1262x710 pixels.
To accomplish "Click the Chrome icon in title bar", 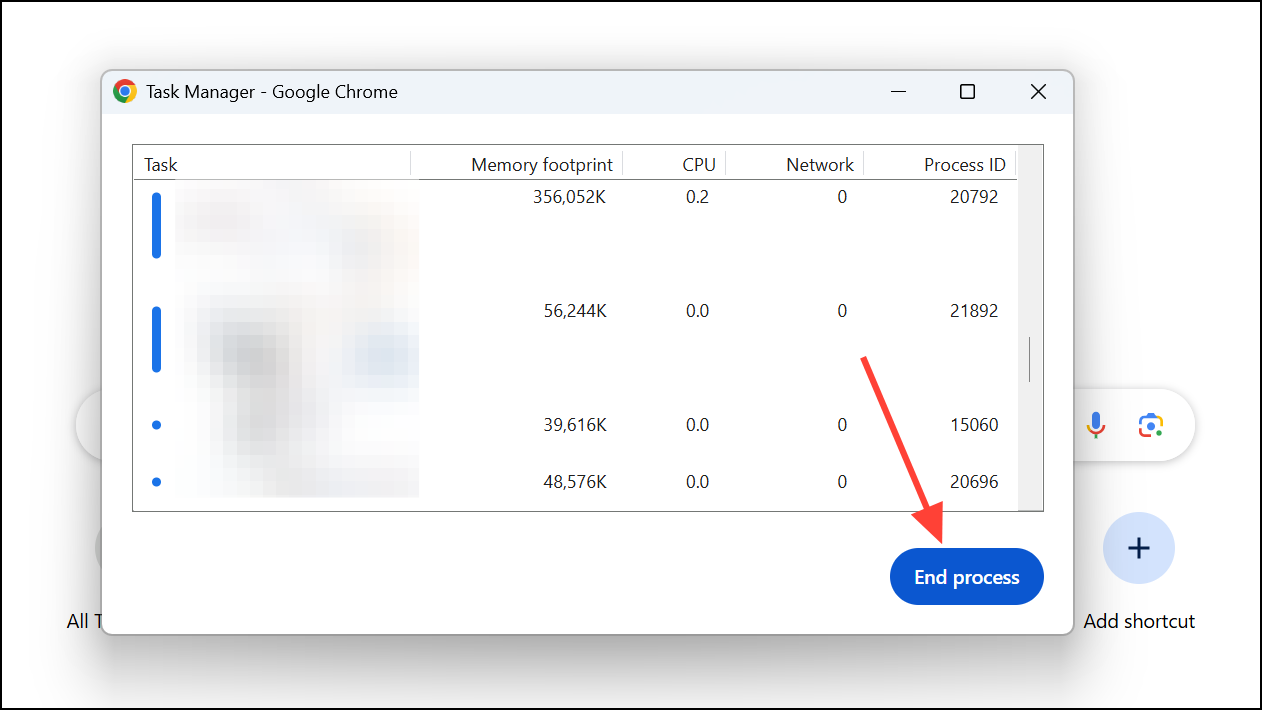I will 125,92.
